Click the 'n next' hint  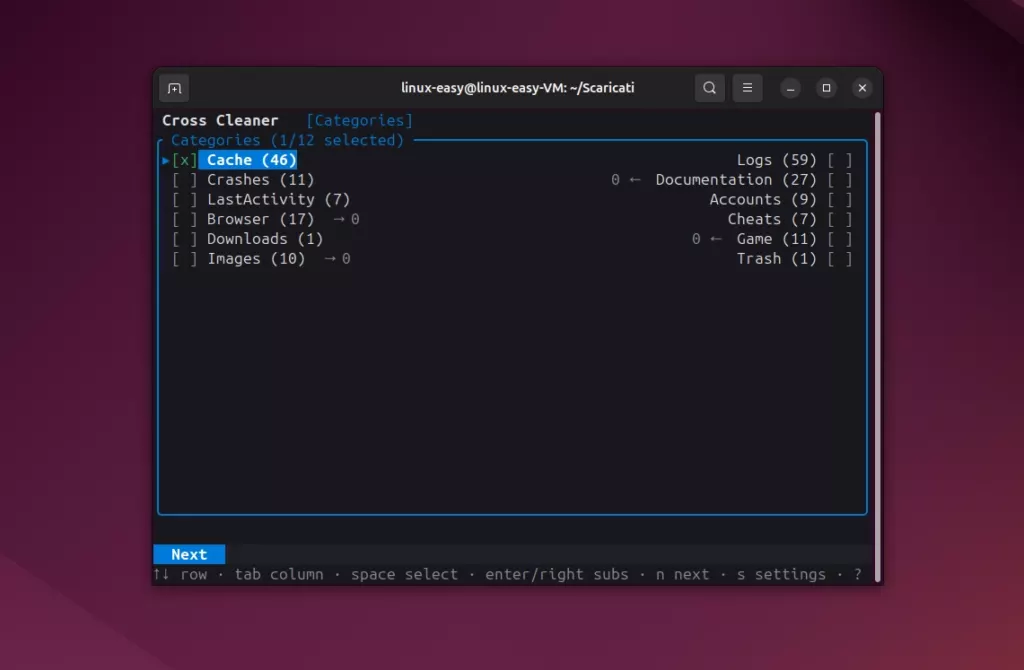click(682, 575)
